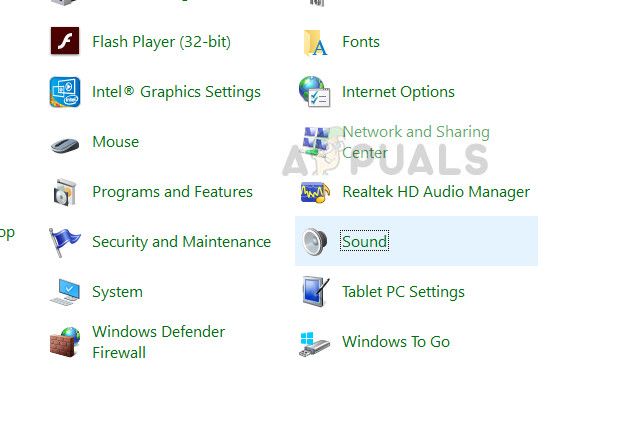Screen dimensions: 626x421
Task: Click the Fonts folder icon
Action: [315, 42]
